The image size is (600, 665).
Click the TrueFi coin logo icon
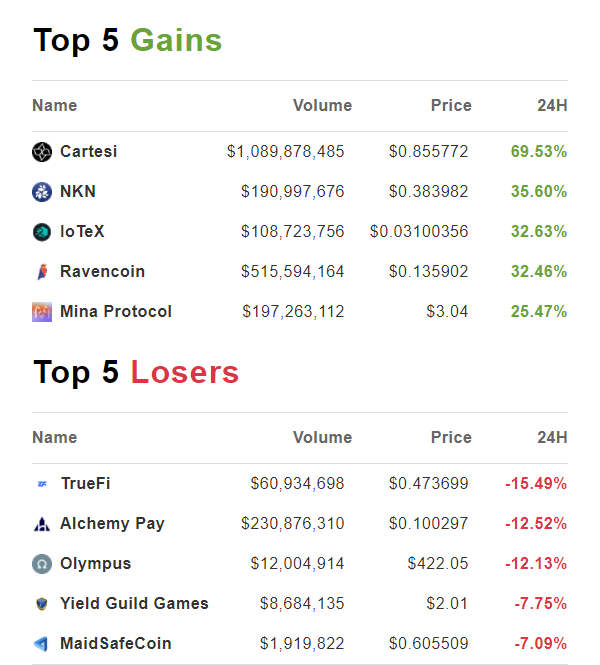tap(41, 484)
